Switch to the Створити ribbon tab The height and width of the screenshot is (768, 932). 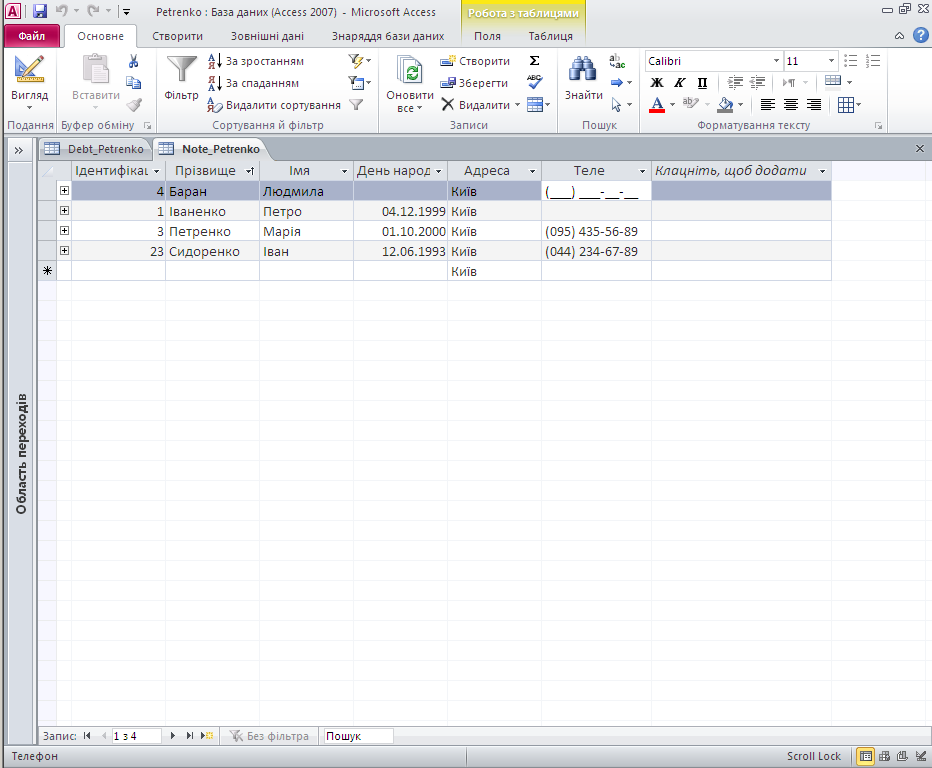177,36
